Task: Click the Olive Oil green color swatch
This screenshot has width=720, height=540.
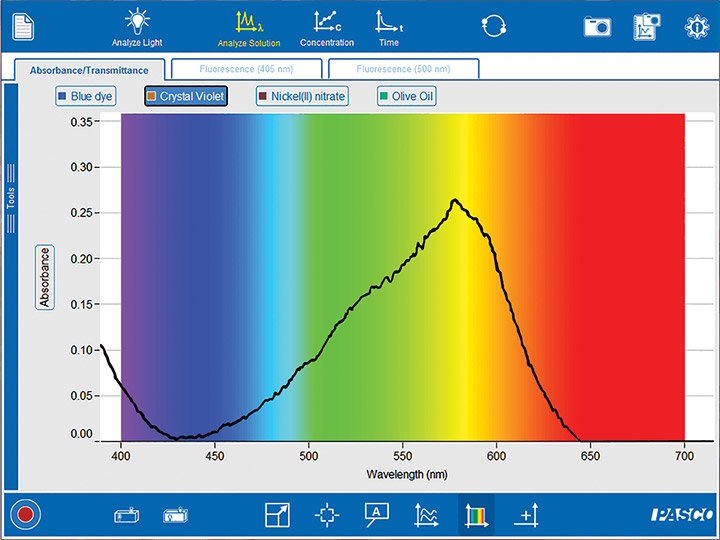Action: pos(384,96)
